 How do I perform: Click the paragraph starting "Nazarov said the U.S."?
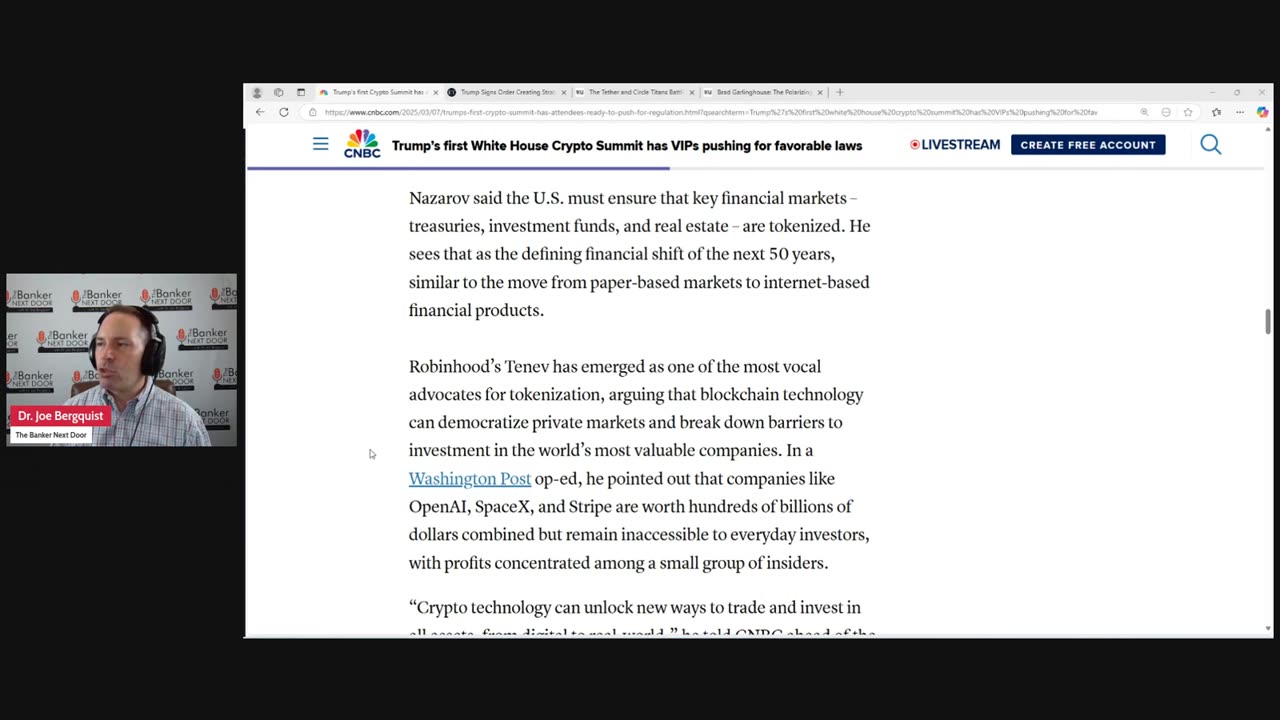640,254
